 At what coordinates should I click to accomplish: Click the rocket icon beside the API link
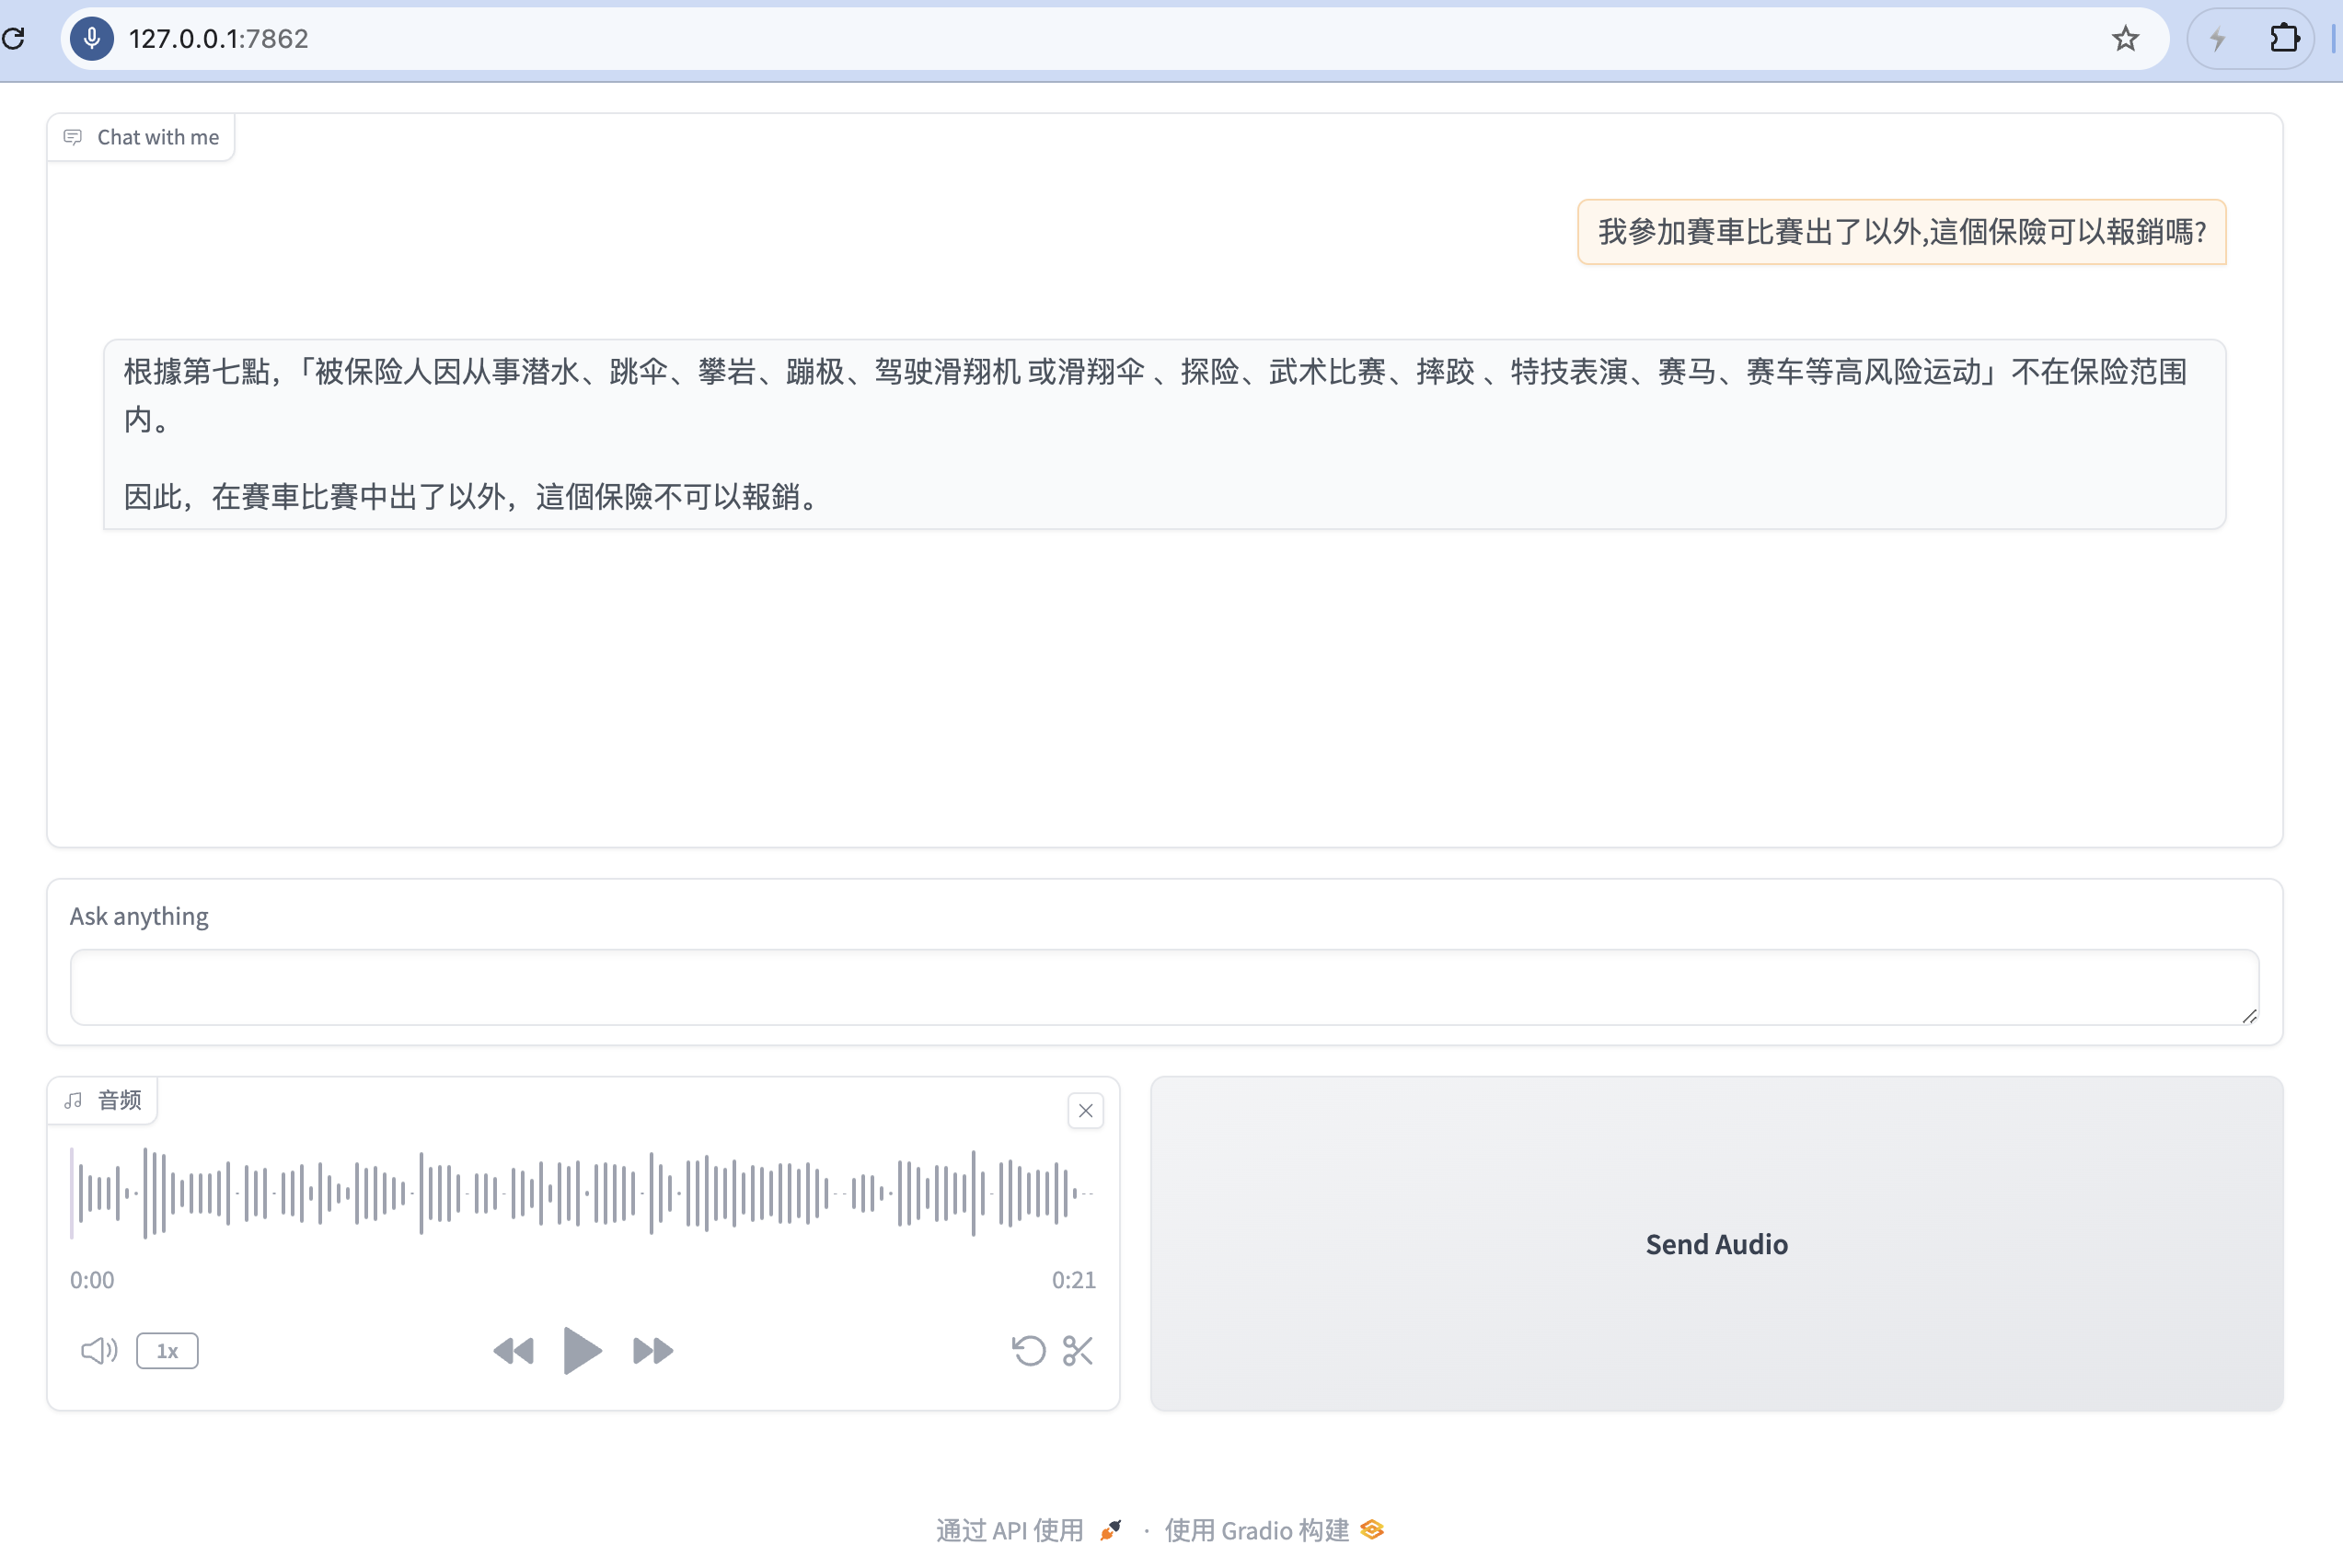point(1111,1530)
